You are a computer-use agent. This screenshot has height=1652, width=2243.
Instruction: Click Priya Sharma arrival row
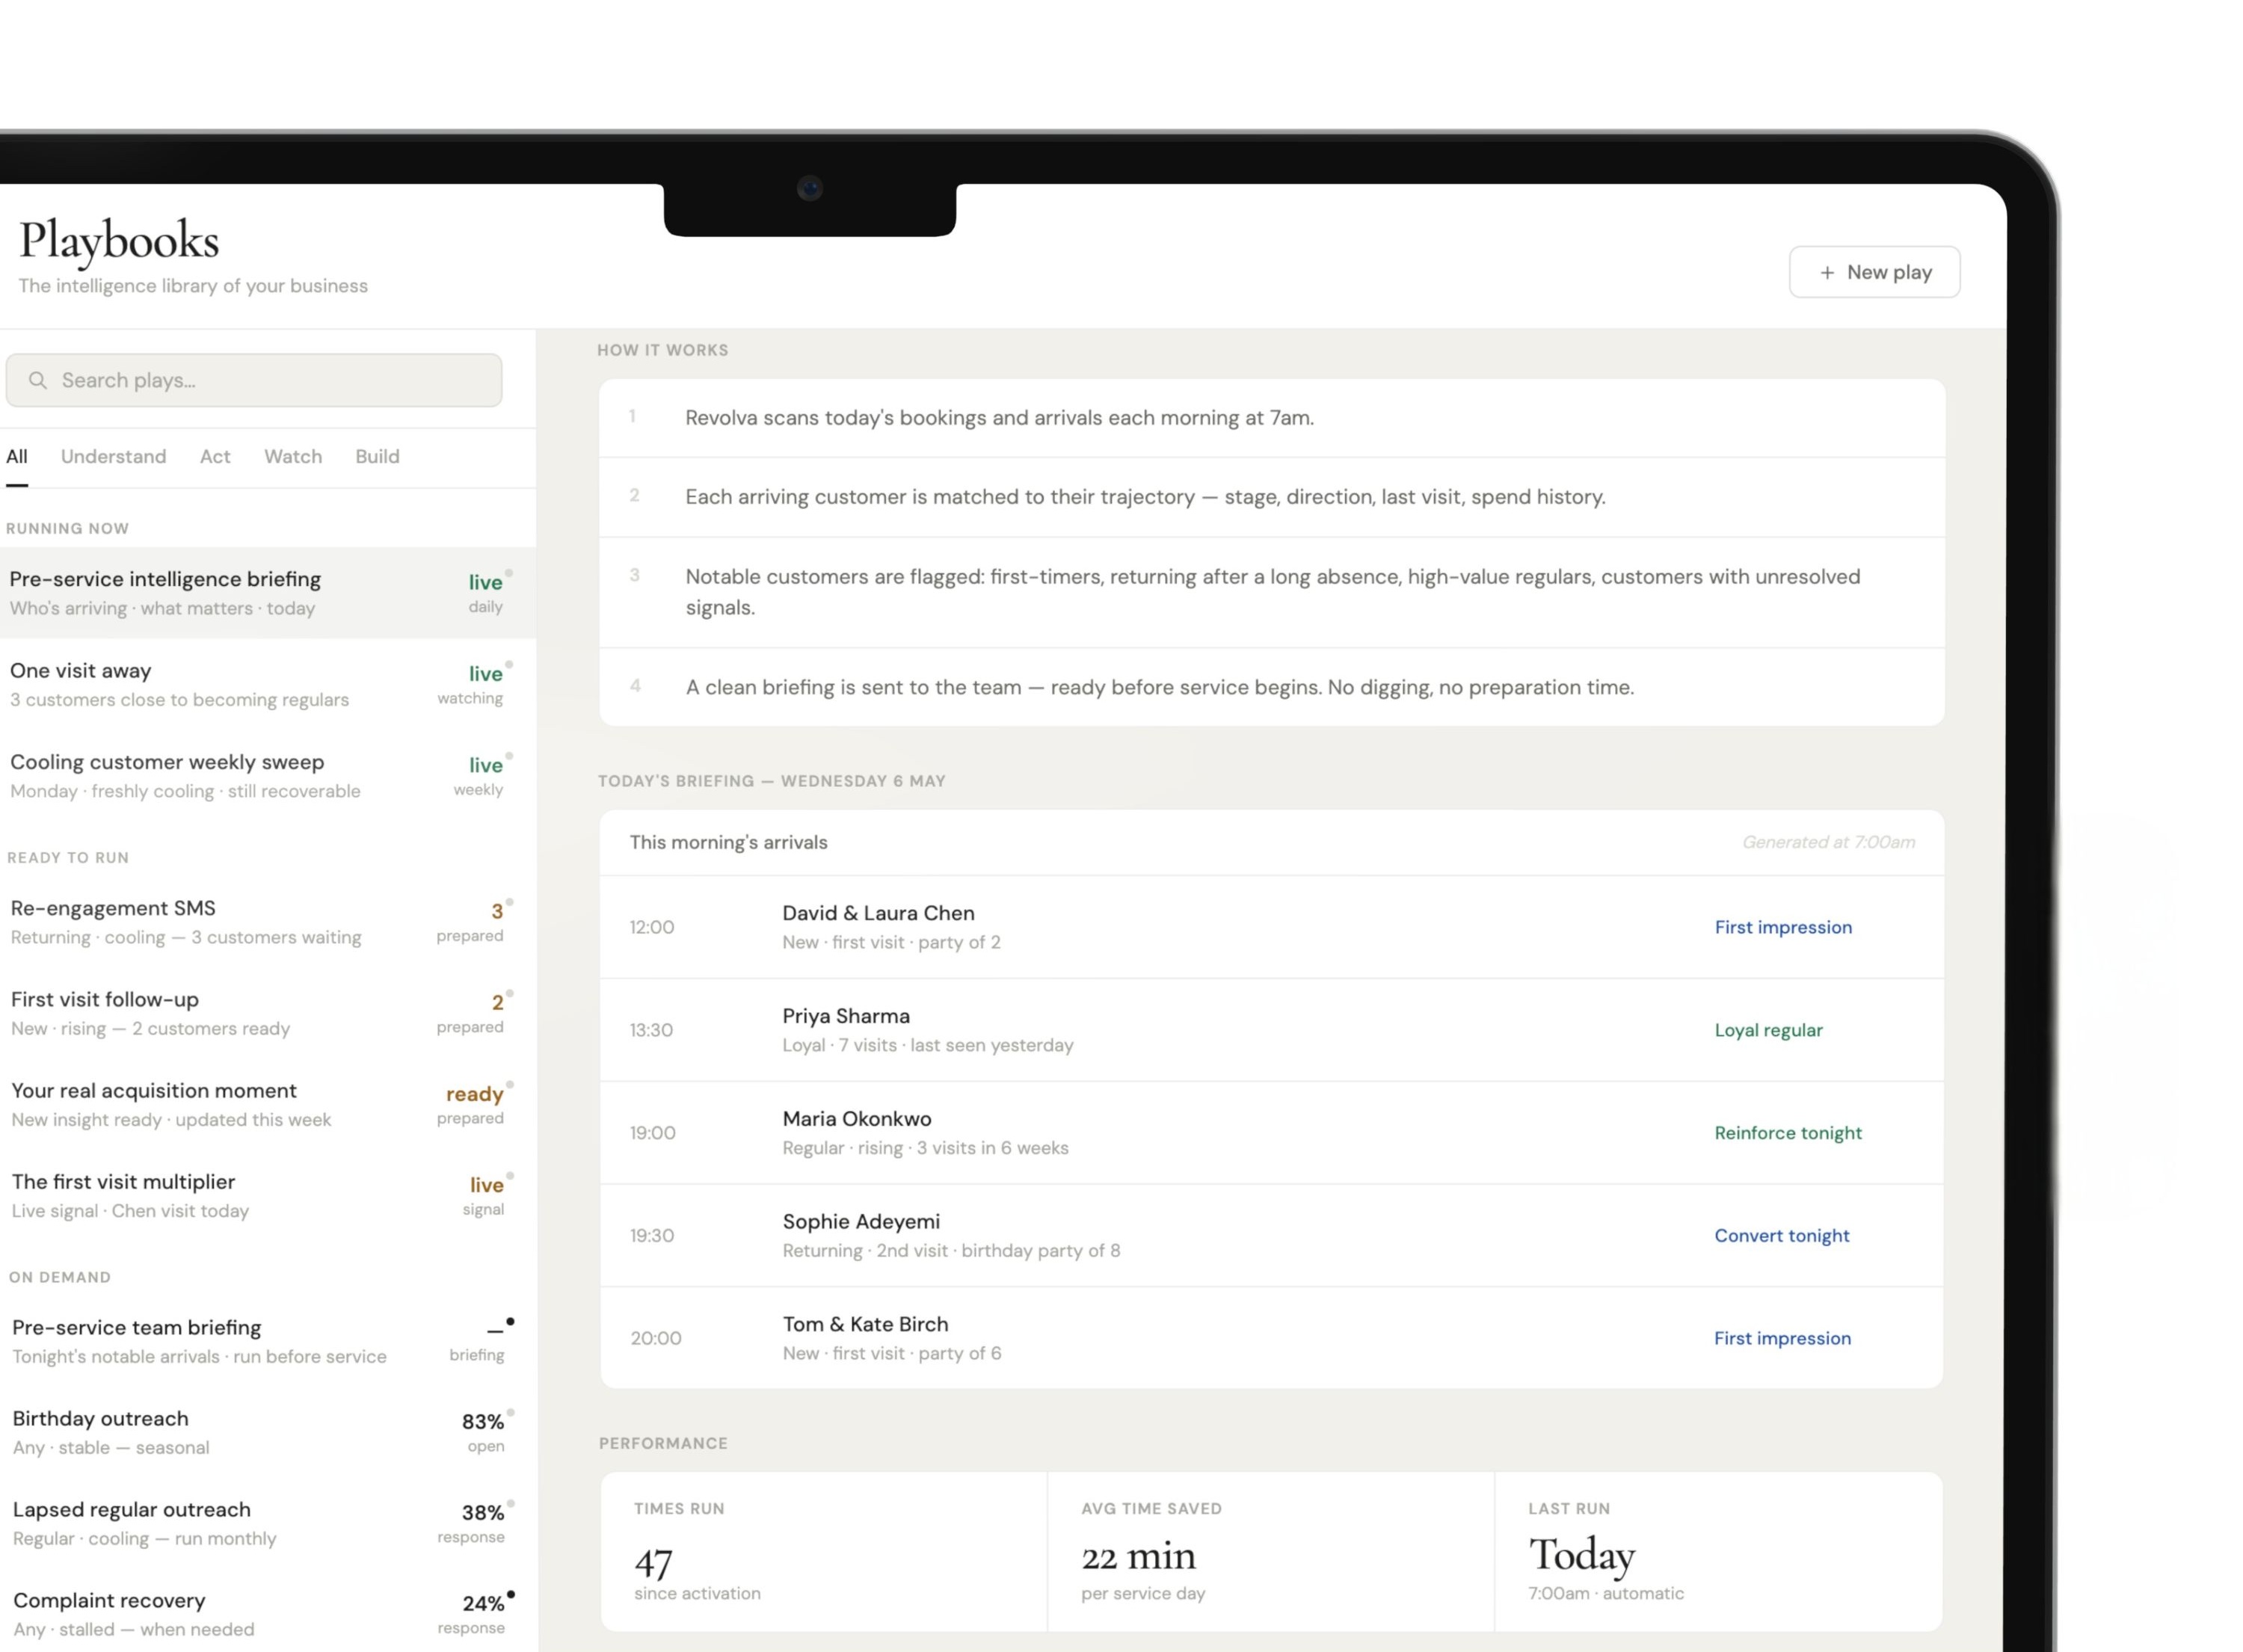pyautogui.click(x=1271, y=1030)
